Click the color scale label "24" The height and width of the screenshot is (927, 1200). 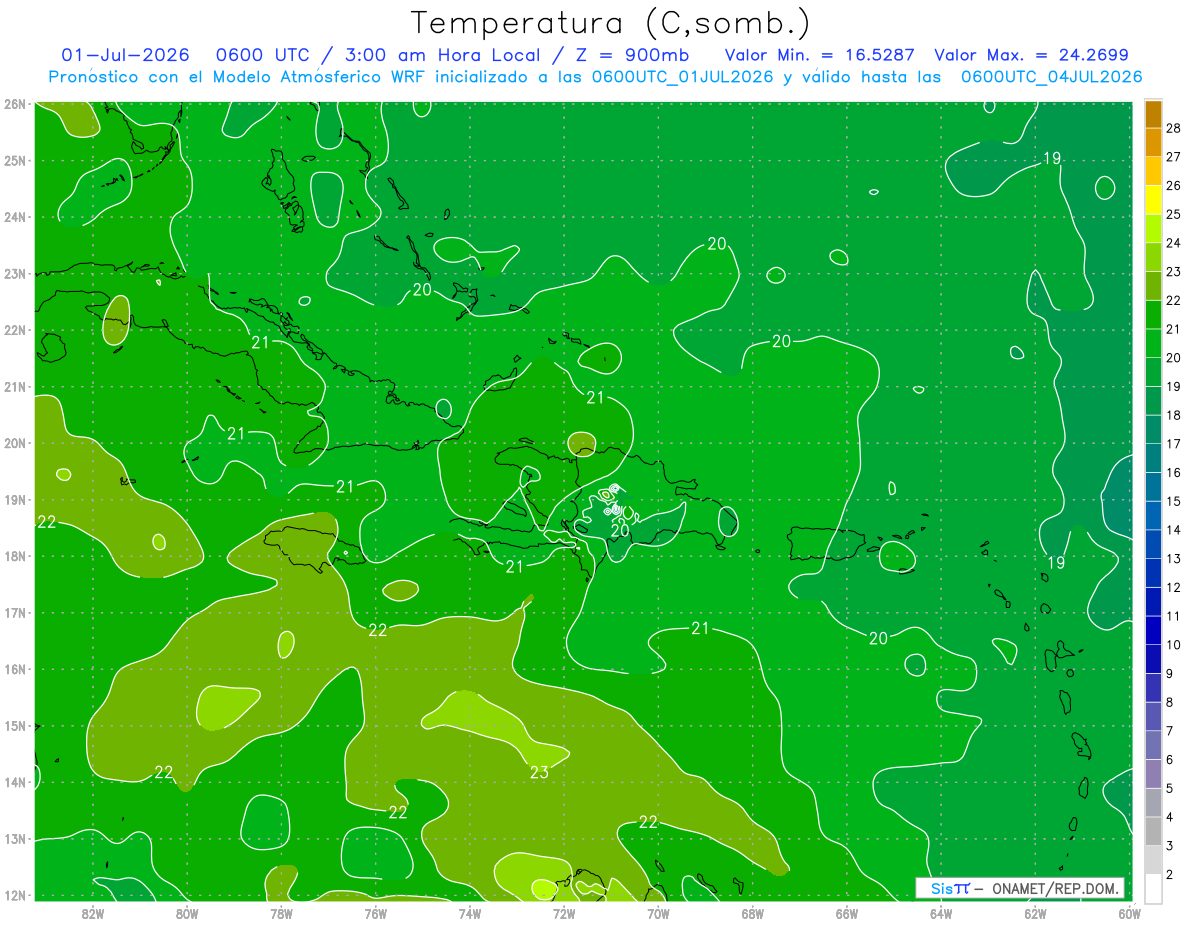(x=1174, y=243)
